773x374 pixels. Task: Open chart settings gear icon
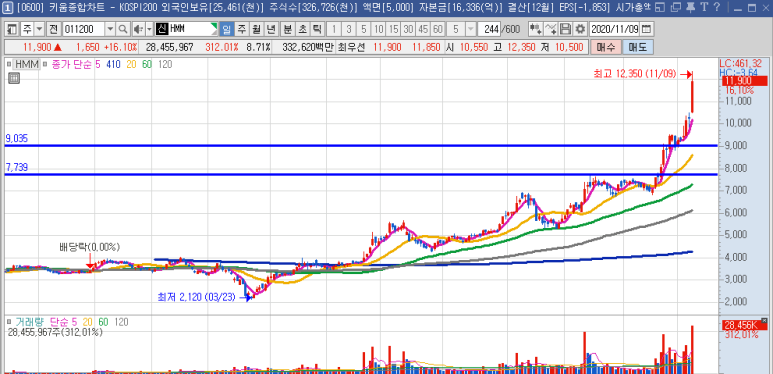(x=580, y=29)
